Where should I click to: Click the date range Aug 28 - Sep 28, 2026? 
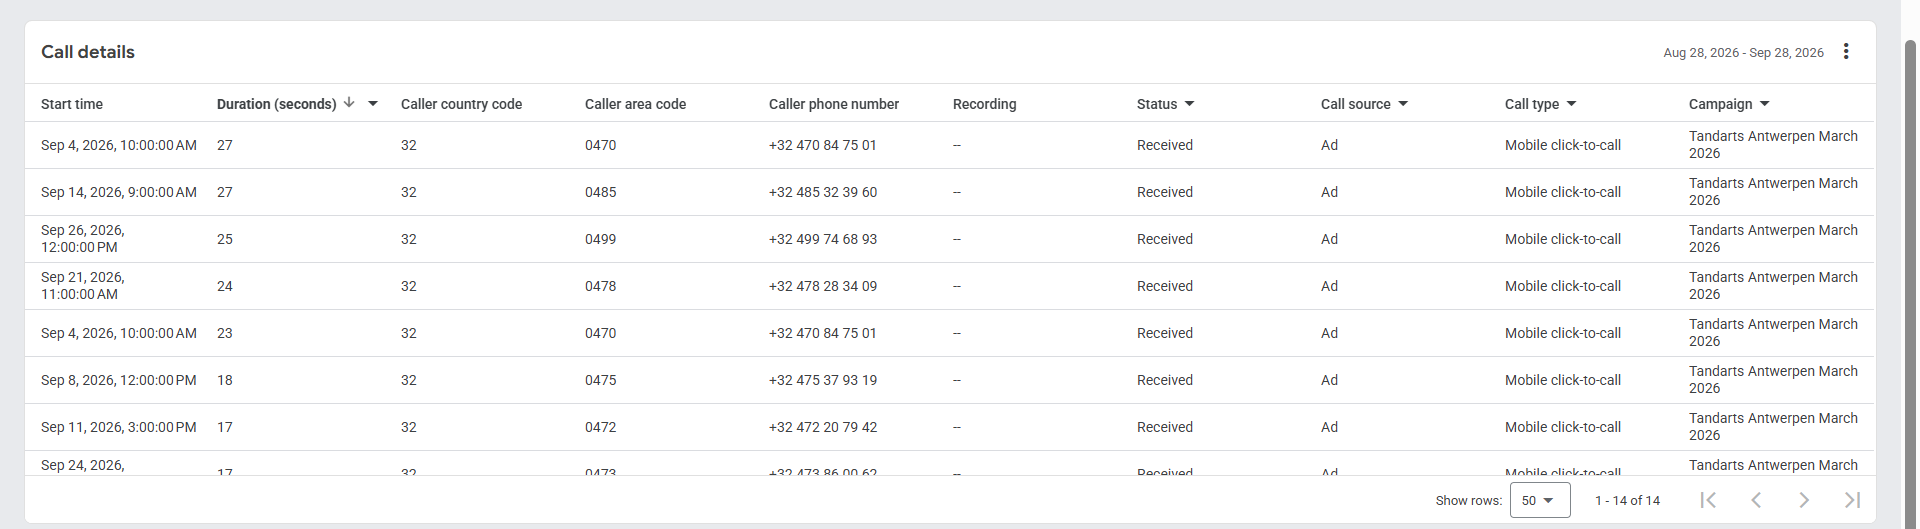click(x=1743, y=53)
